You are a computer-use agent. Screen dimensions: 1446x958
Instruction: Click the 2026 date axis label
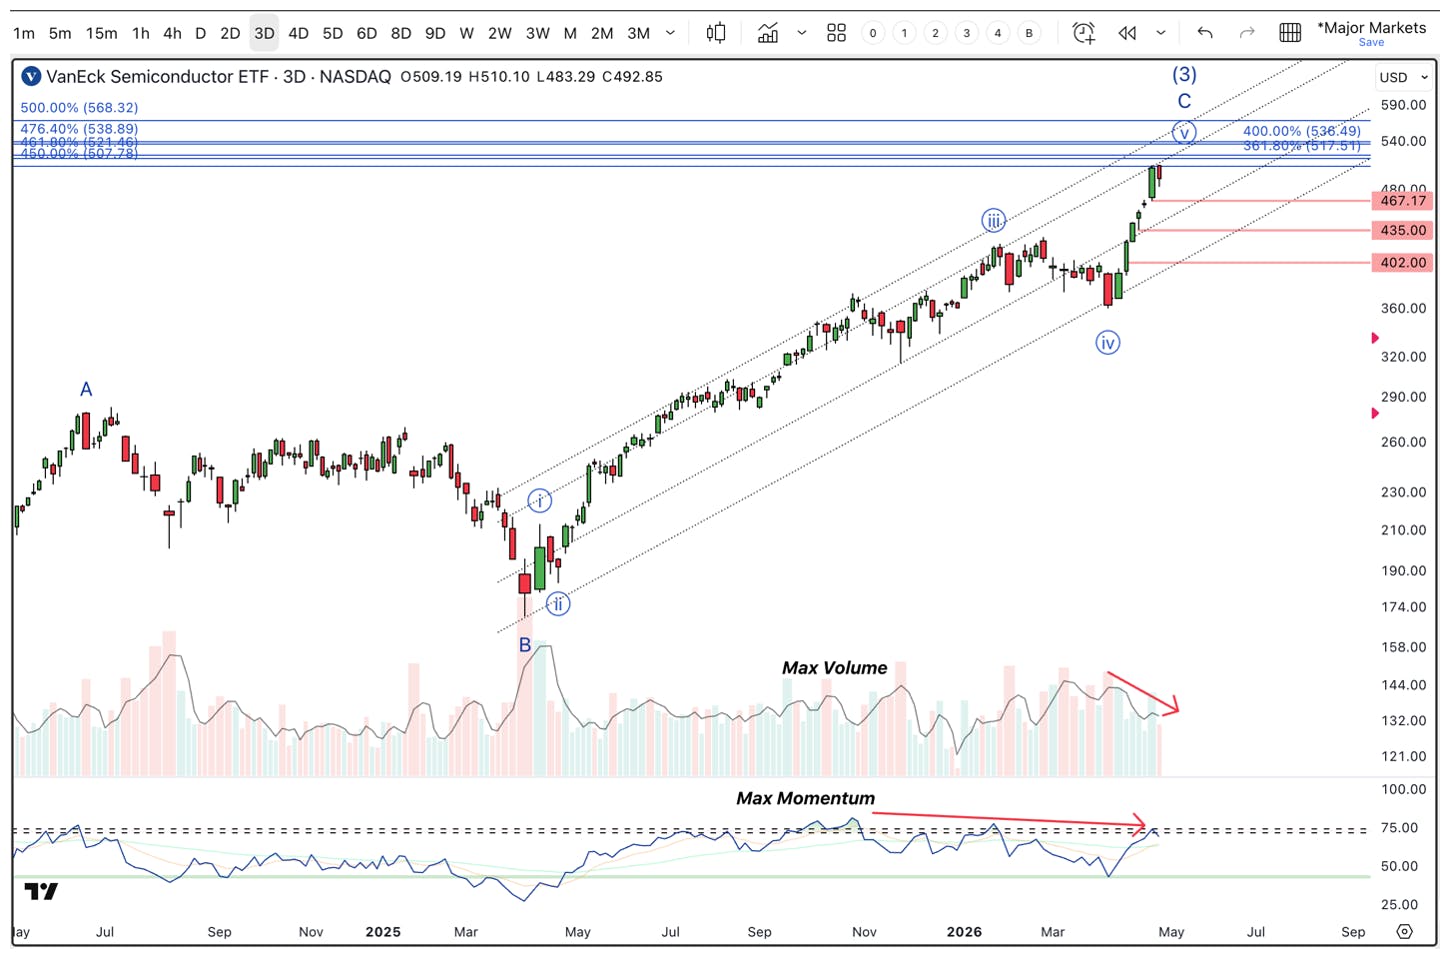point(964,931)
